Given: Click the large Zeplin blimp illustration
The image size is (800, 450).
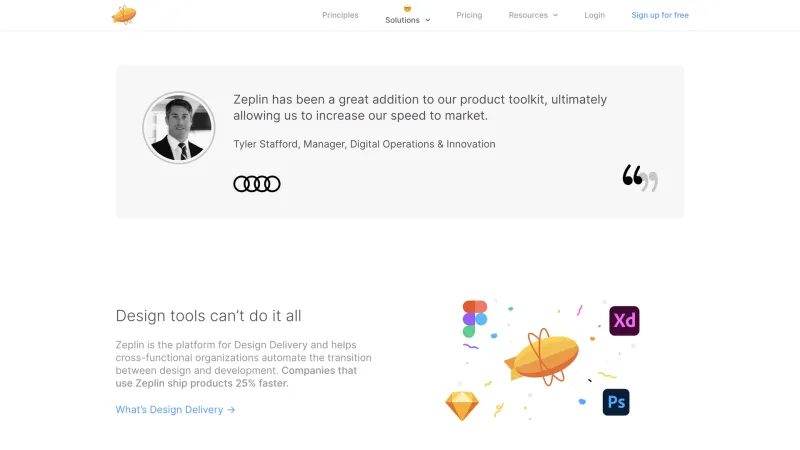Looking at the screenshot, I should coord(542,357).
